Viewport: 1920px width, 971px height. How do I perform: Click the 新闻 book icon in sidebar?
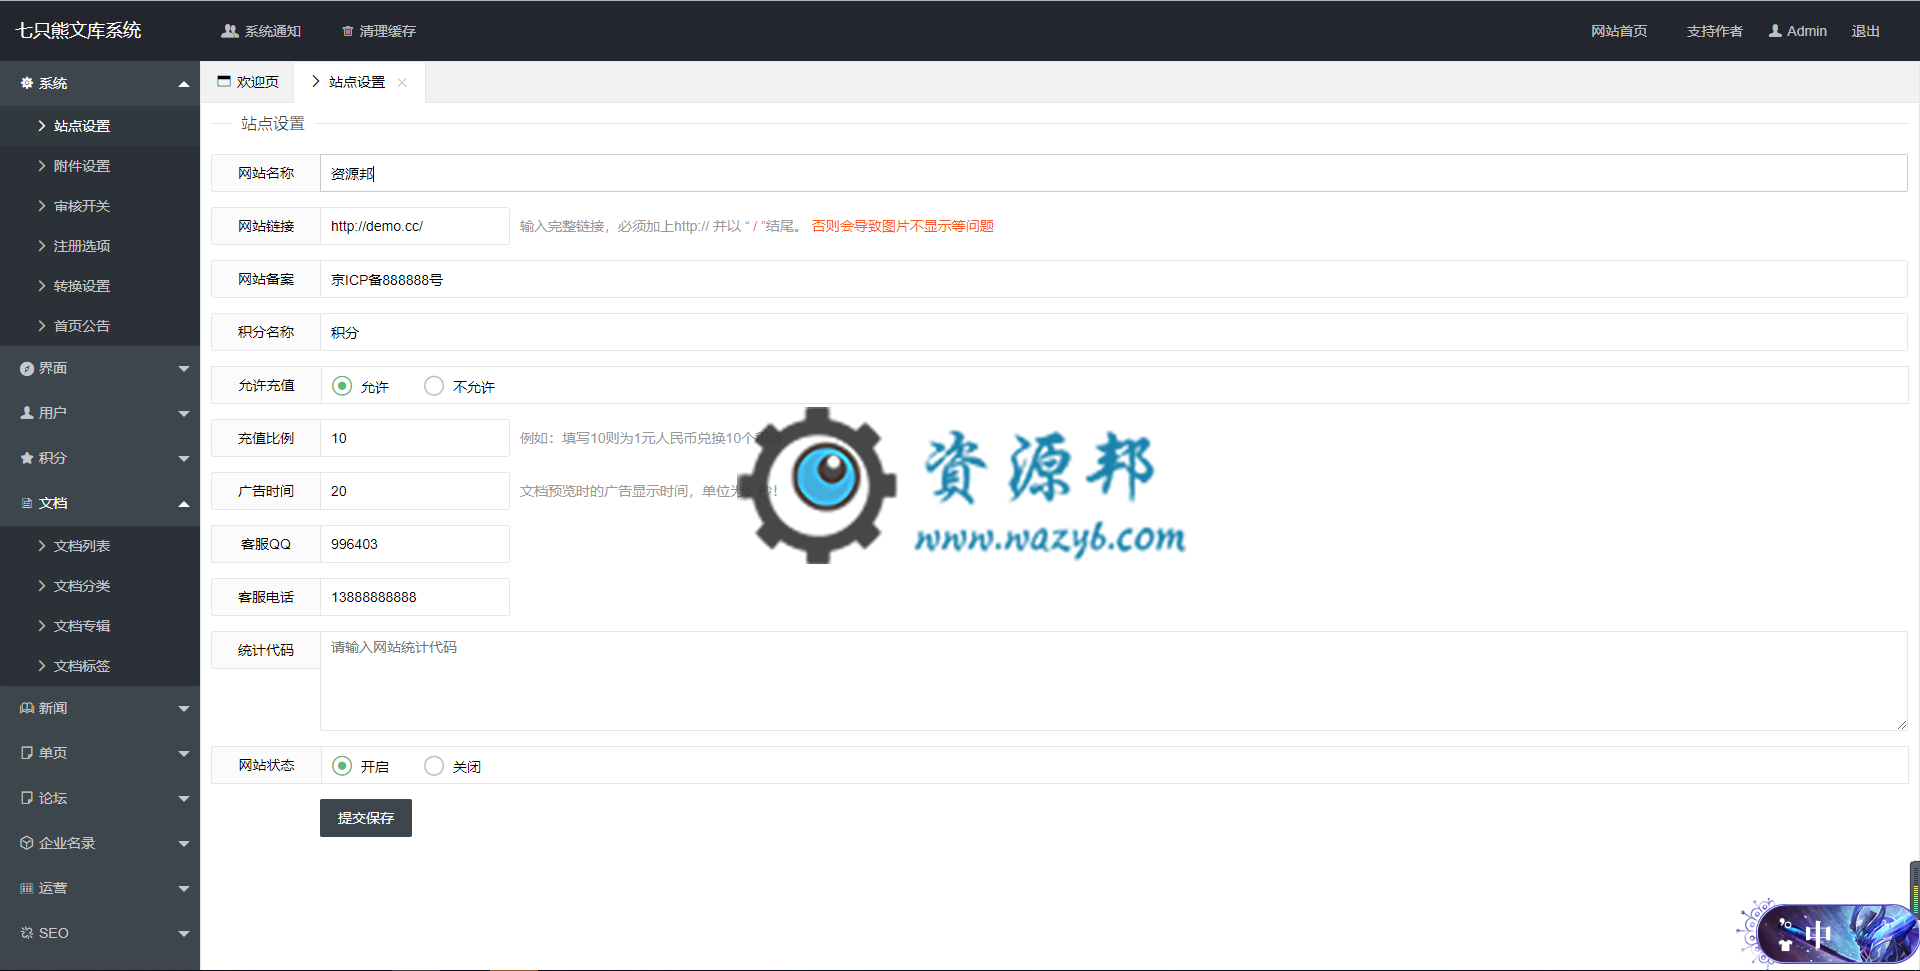(27, 708)
